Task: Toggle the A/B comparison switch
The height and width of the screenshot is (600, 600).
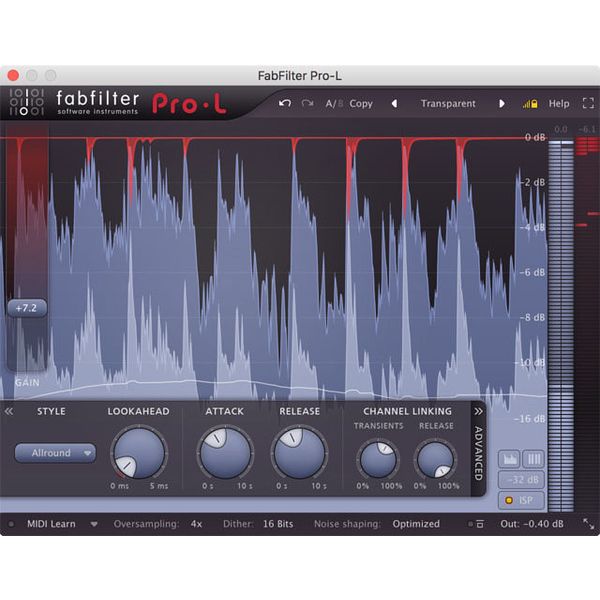Action: (334, 104)
